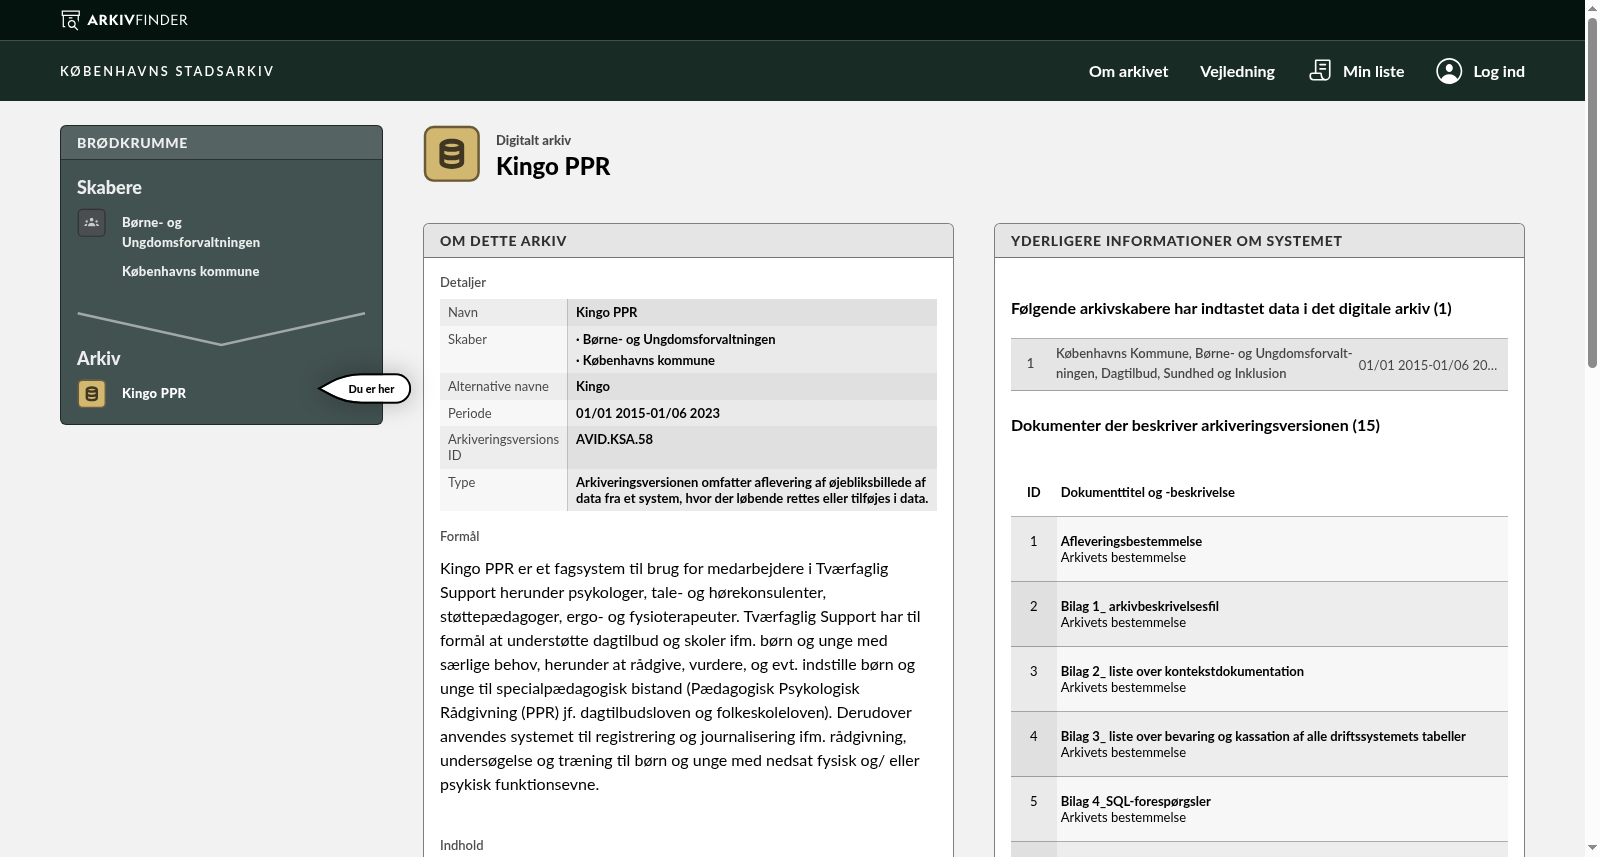Click the Alternative navne value Kingo
This screenshot has width=1600, height=857.
tap(593, 386)
